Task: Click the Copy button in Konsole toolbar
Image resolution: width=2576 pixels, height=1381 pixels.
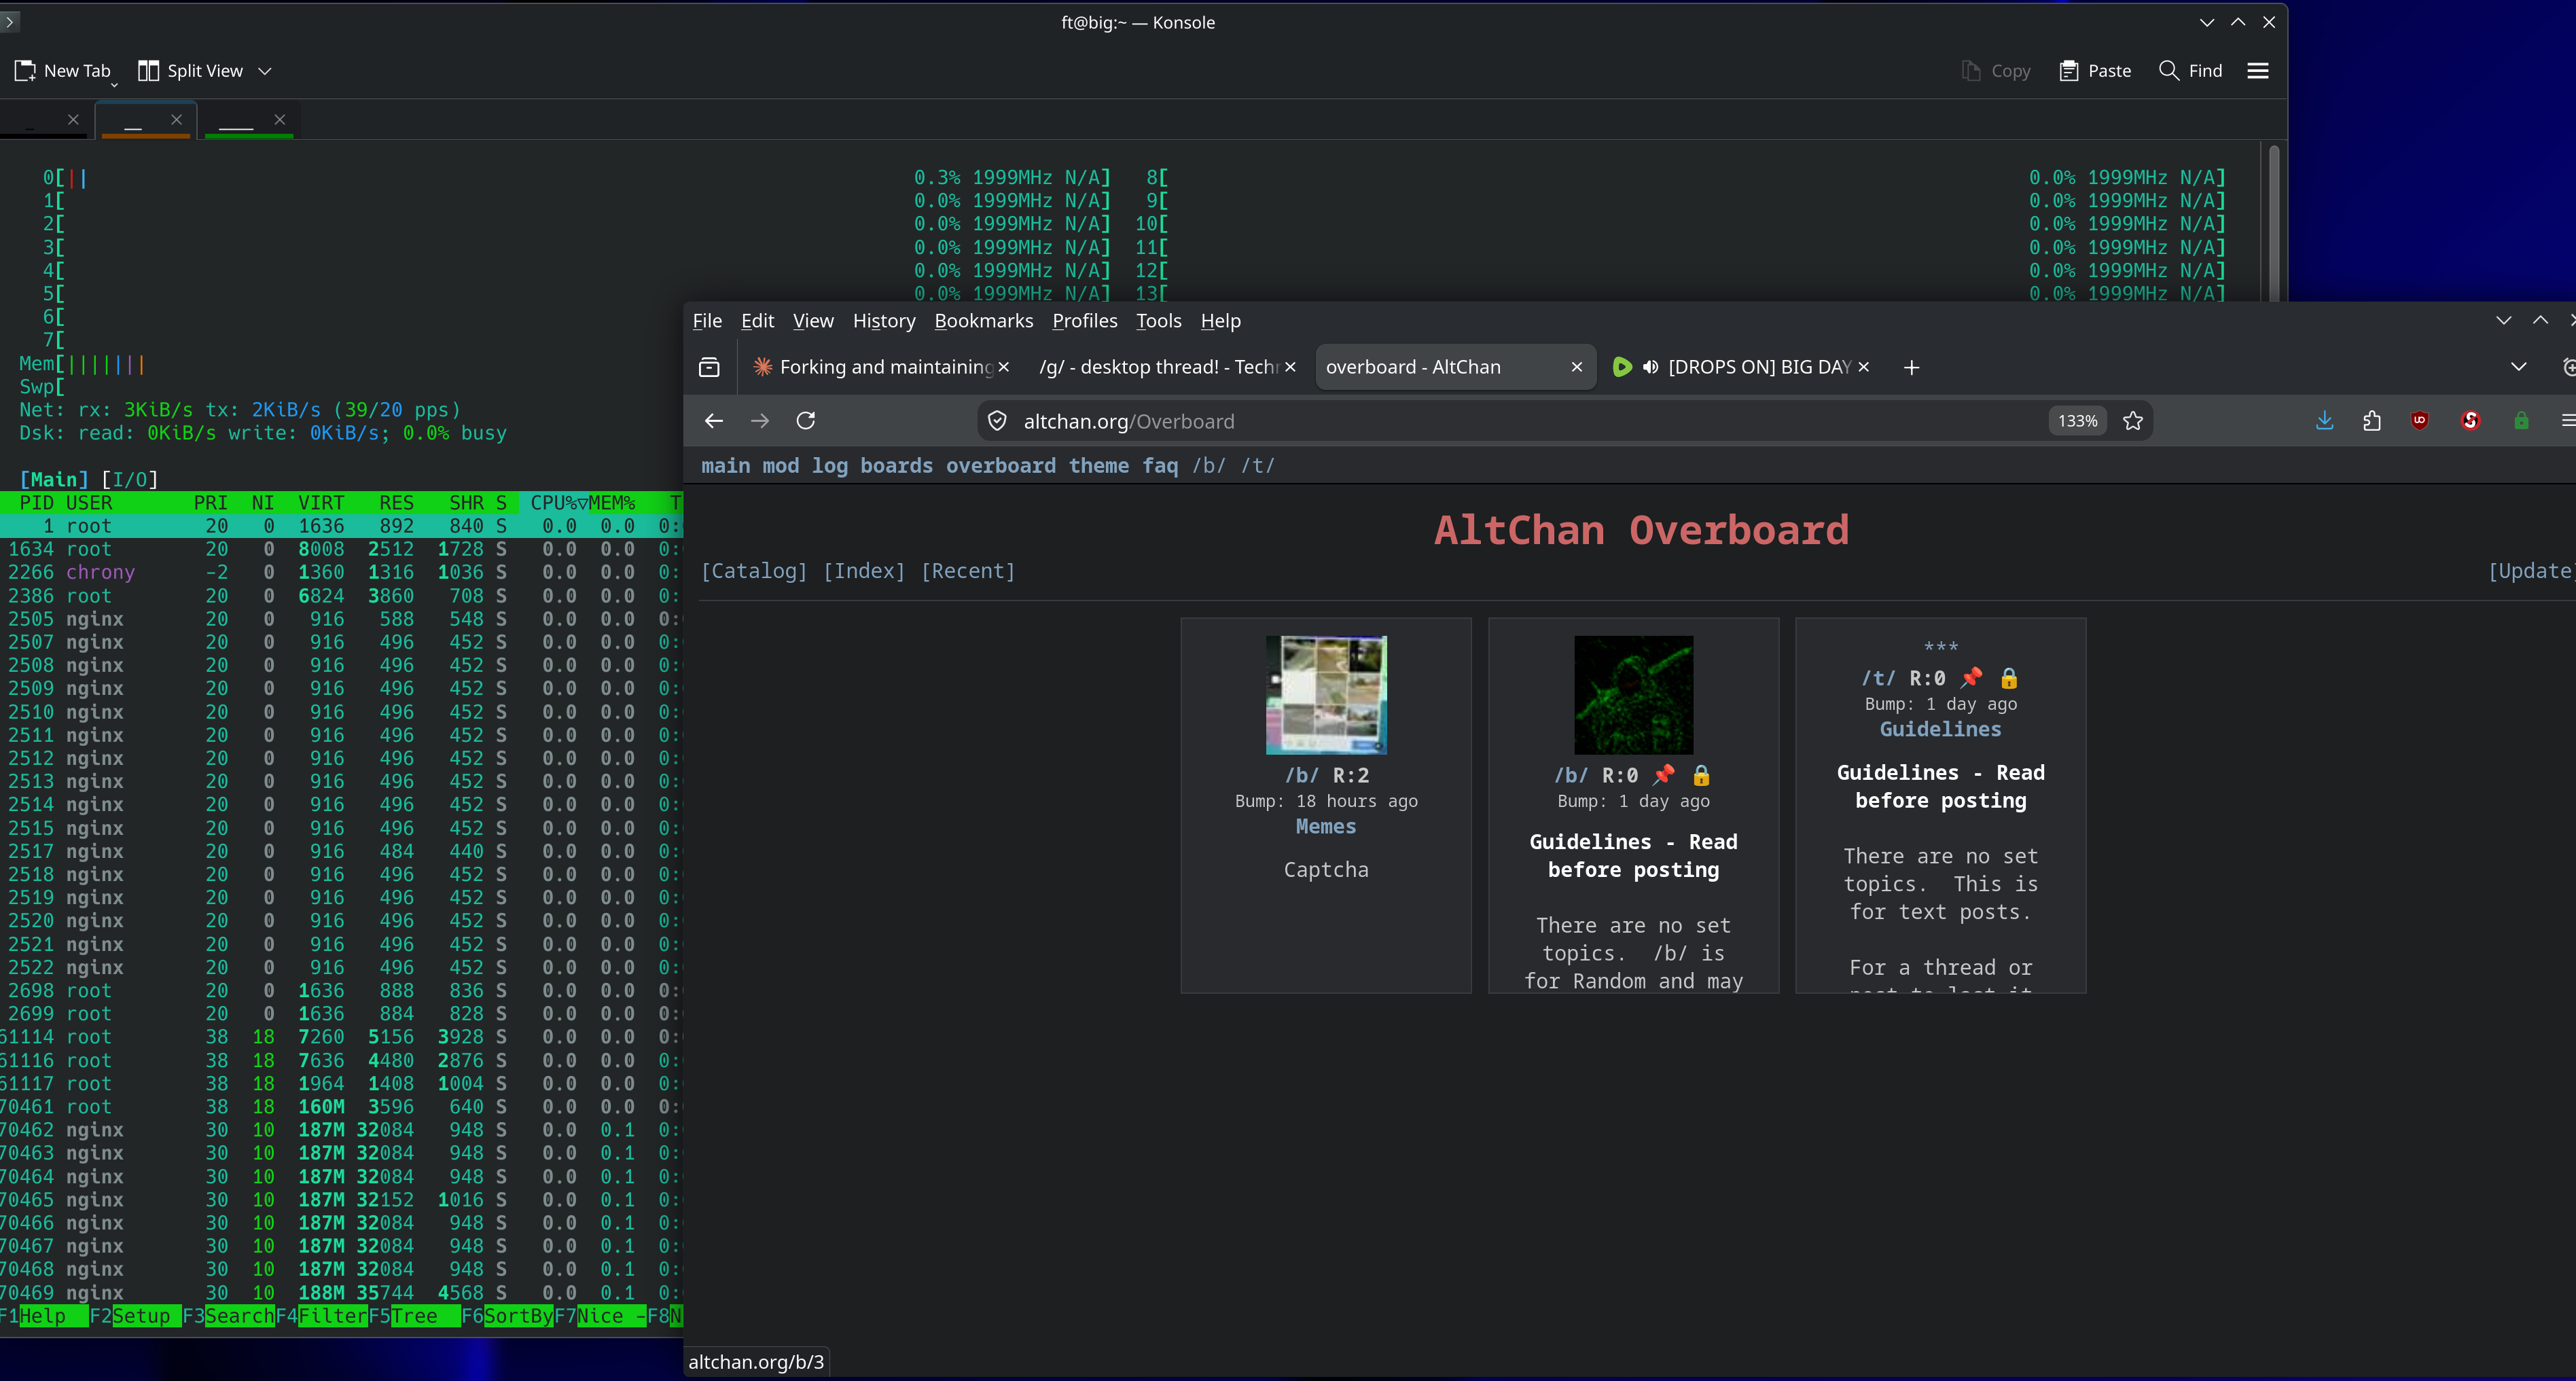Action: [1996, 71]
